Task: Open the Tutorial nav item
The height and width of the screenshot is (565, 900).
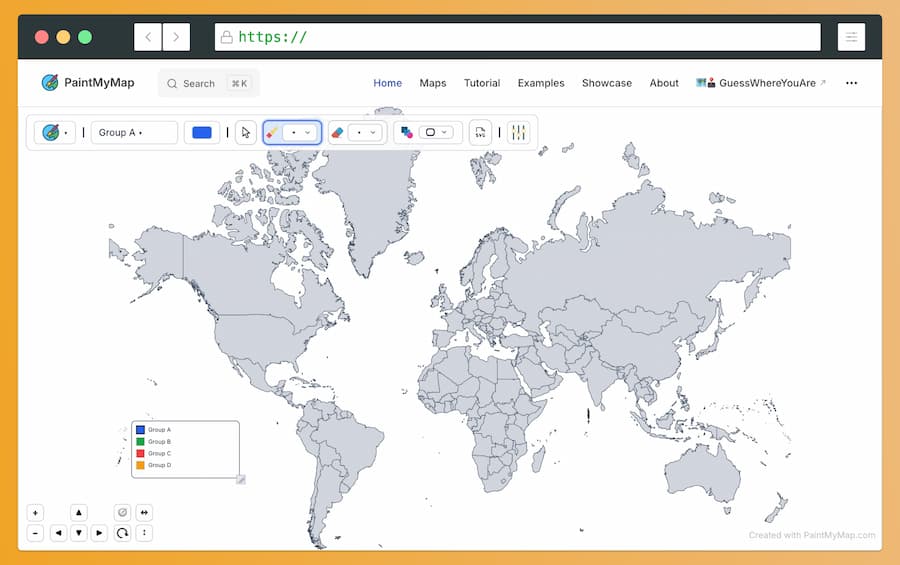Action: click(482, 83)
